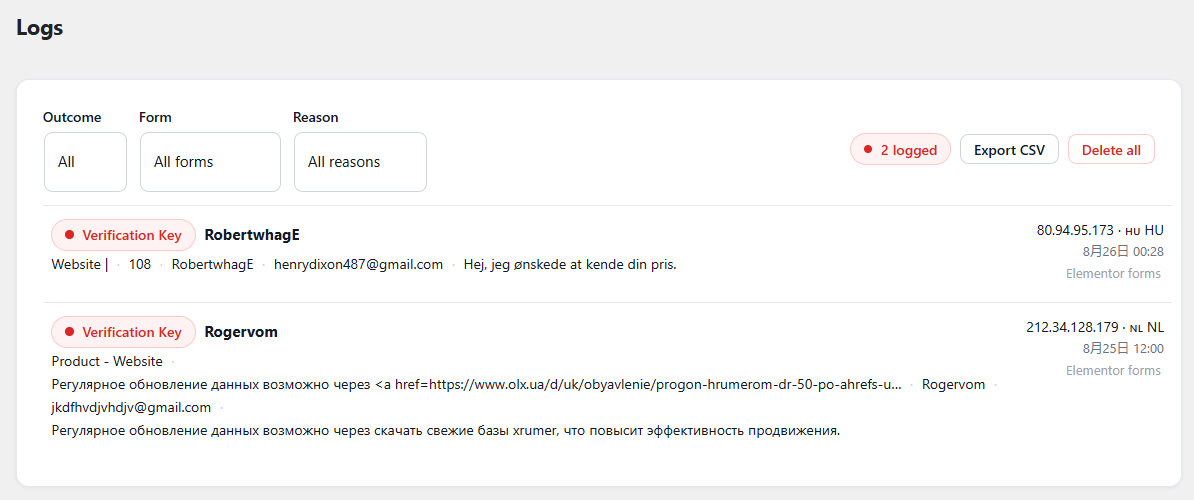The width and height of the screenshot is (1194, 500).
Task: Click the NL country flag indicator
Action: click(x=1137, y=328)
